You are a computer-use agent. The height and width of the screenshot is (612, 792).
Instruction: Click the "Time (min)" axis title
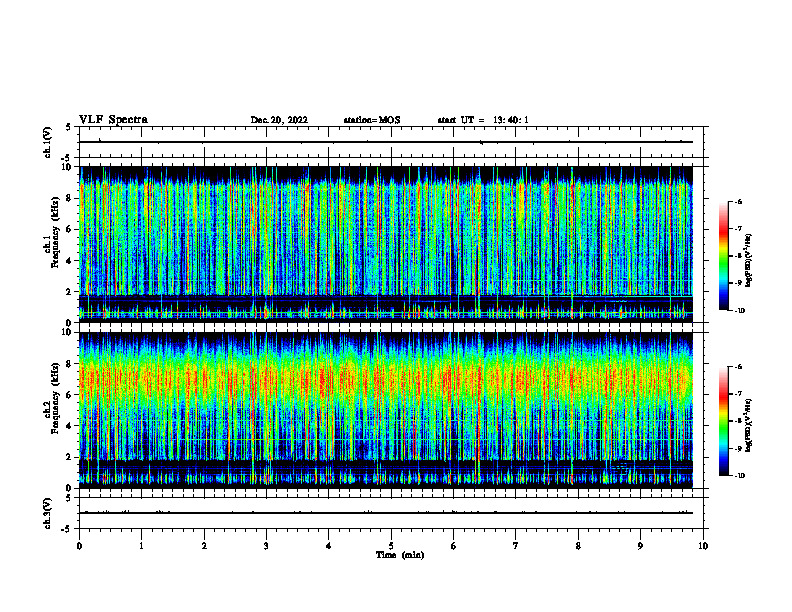tap(400, 555)
